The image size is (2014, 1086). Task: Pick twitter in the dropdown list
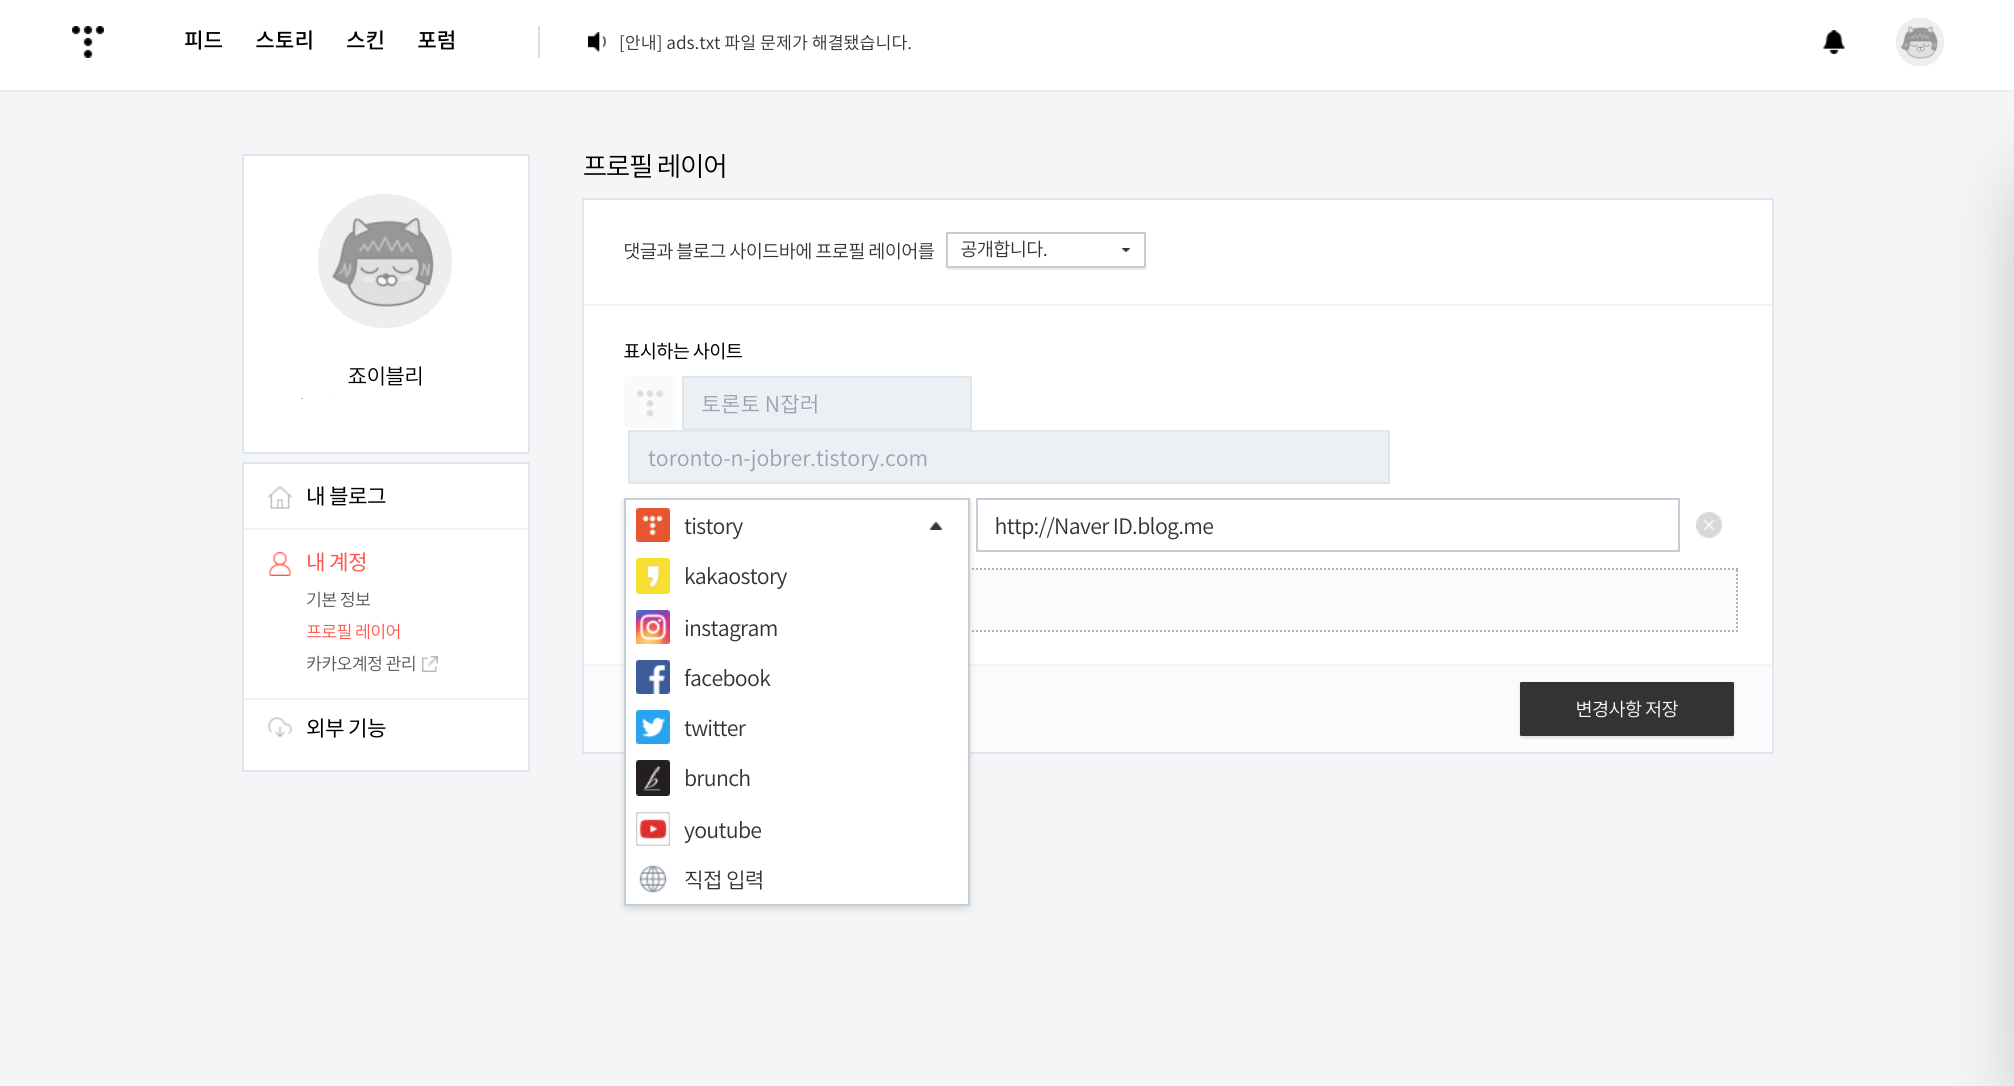[714, 728]
